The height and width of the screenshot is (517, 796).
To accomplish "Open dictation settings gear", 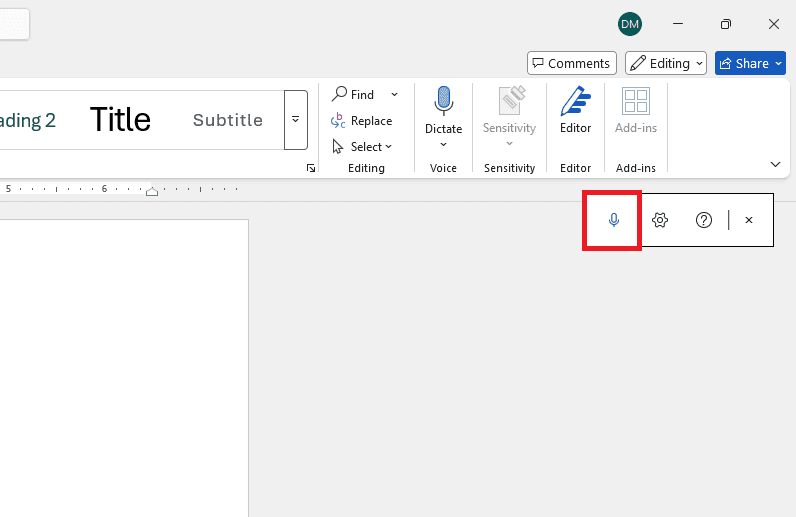I will click(x=659, y=220).
